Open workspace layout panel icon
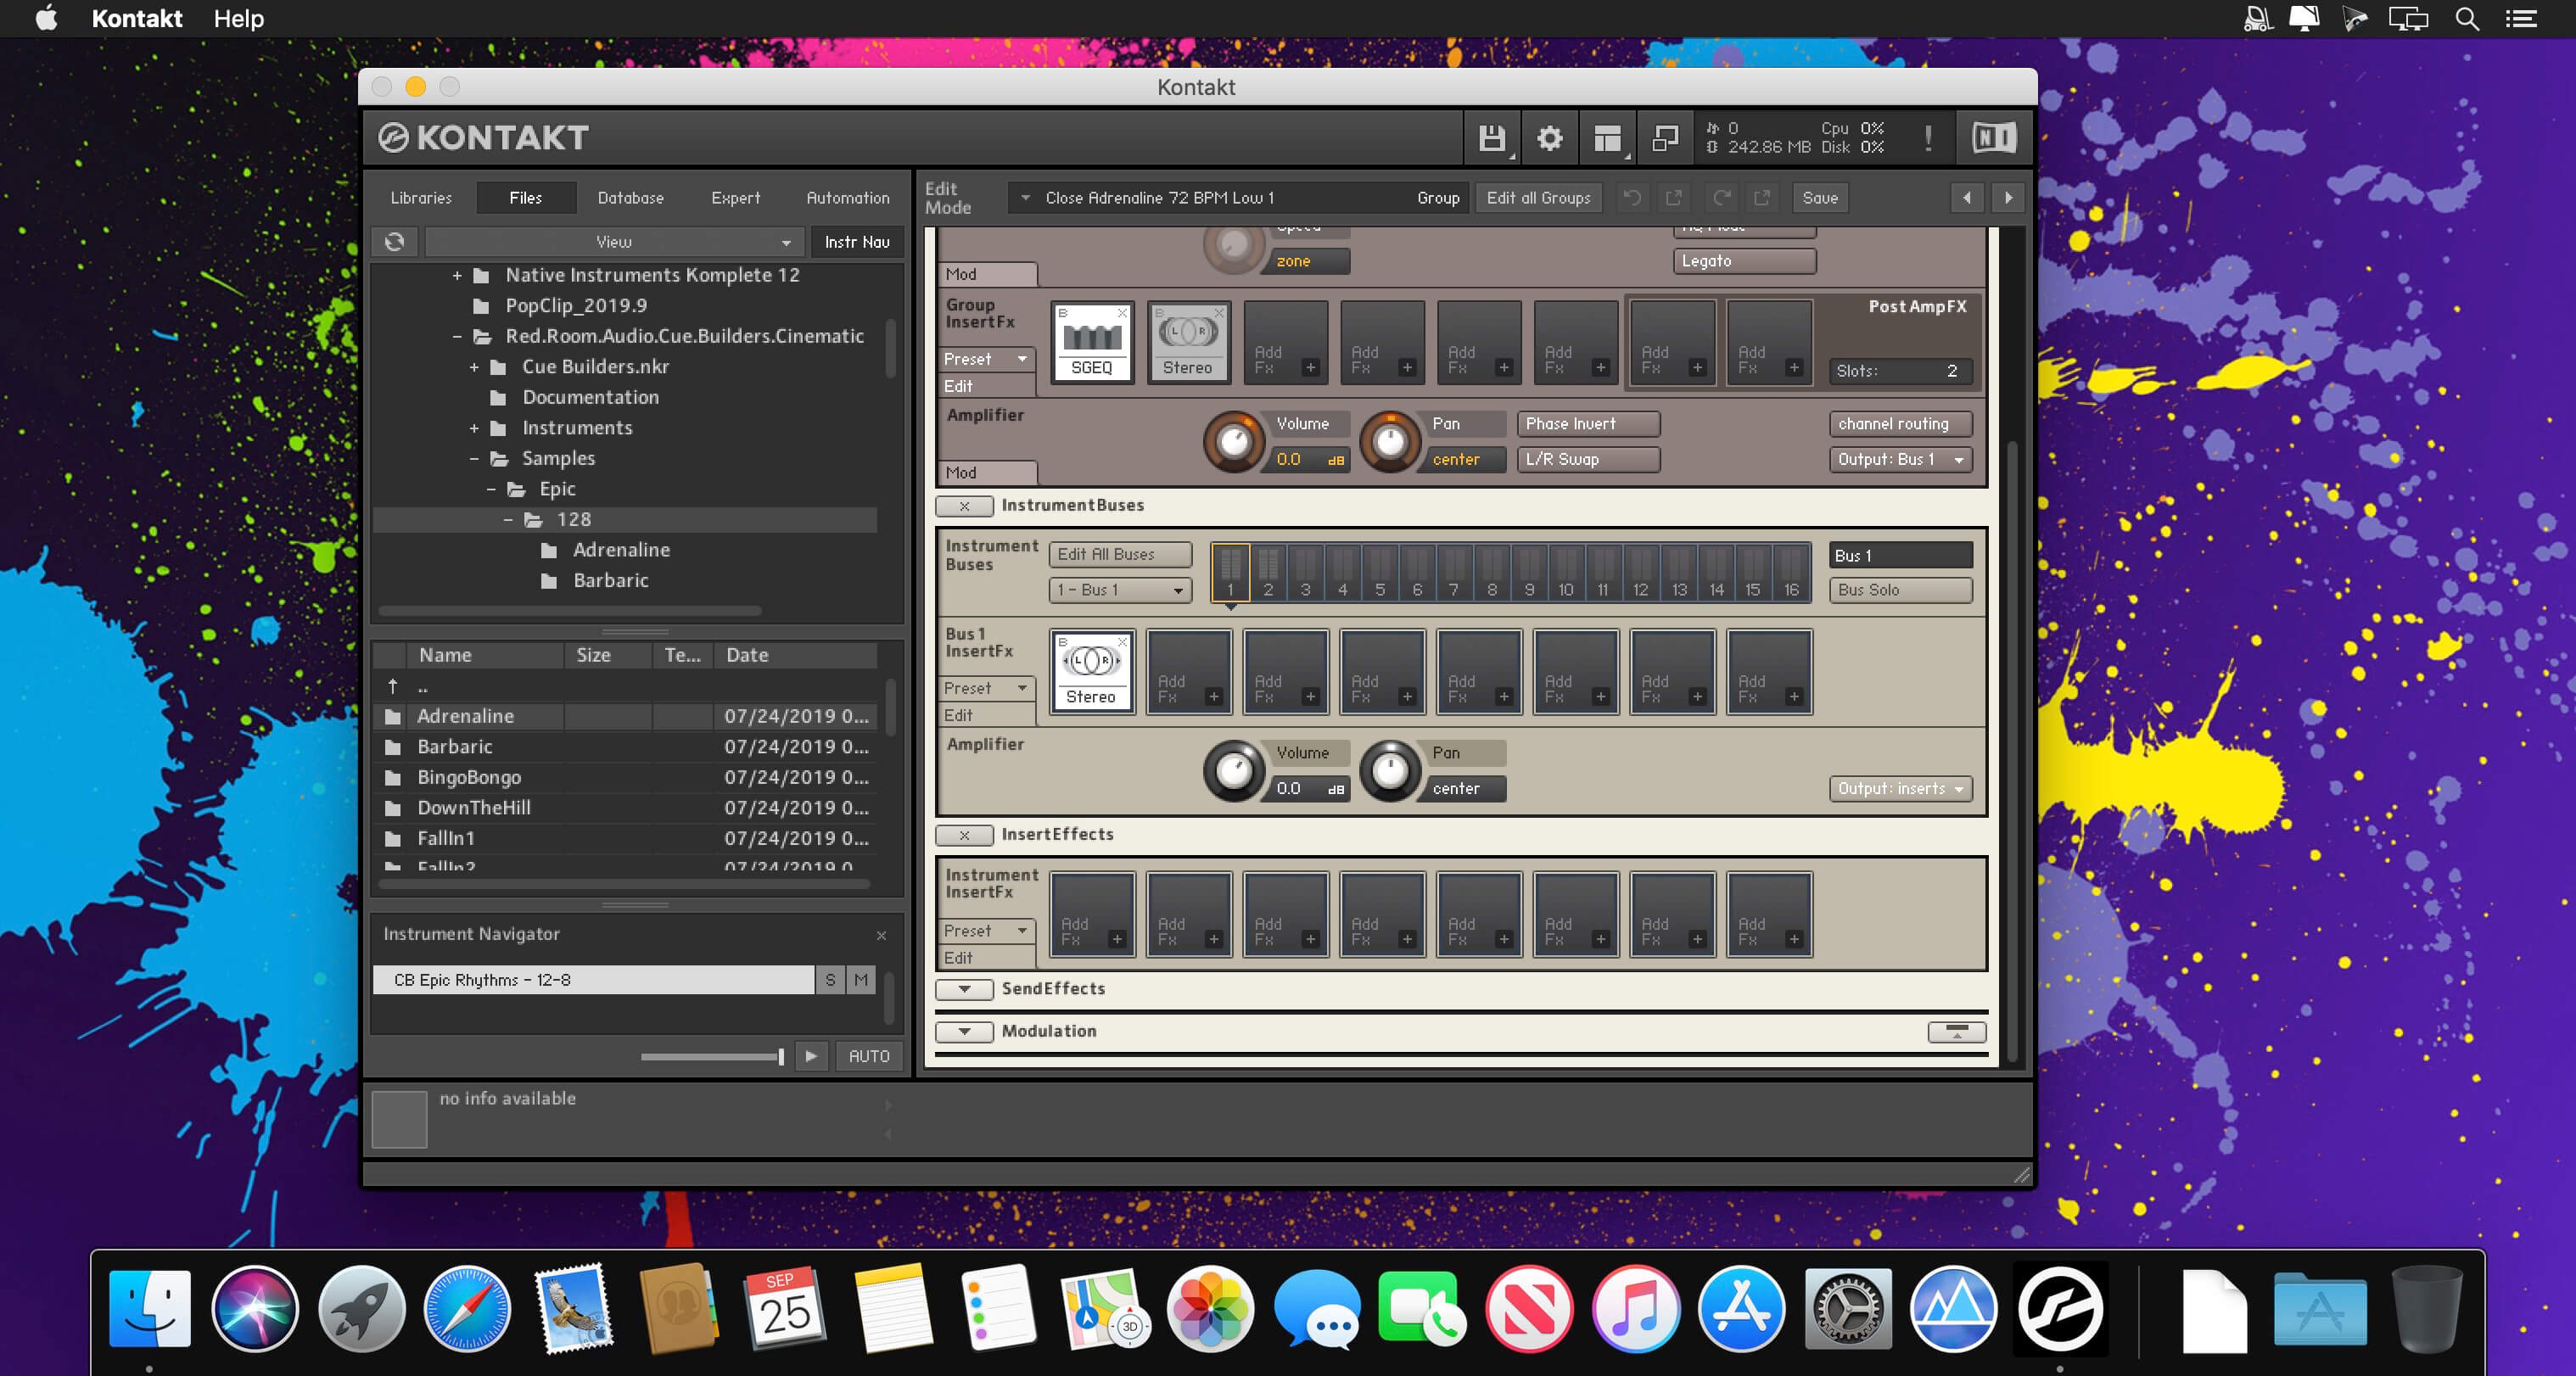This screenshot has height=1376, width=2576. (1607, 138)
